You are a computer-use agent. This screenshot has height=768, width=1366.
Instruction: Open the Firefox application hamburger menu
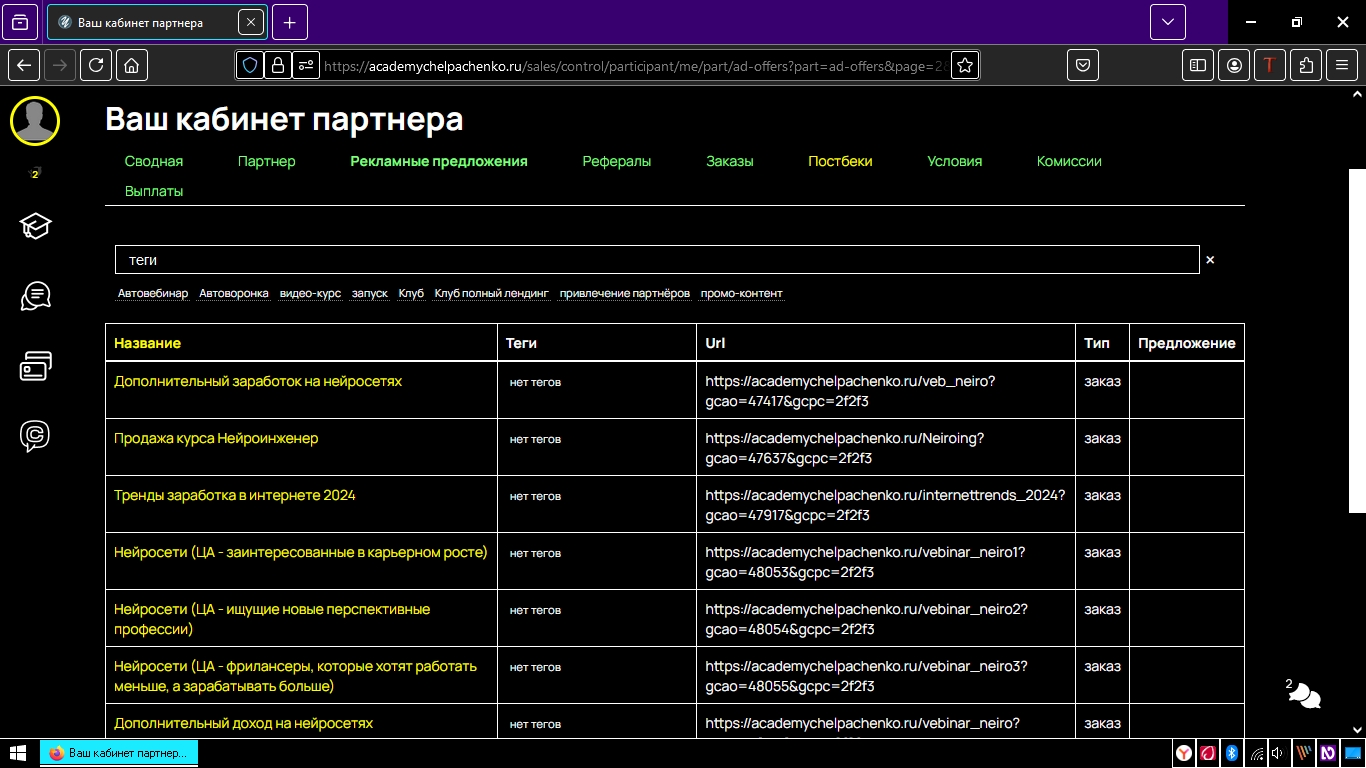(x=1342, y=65)
